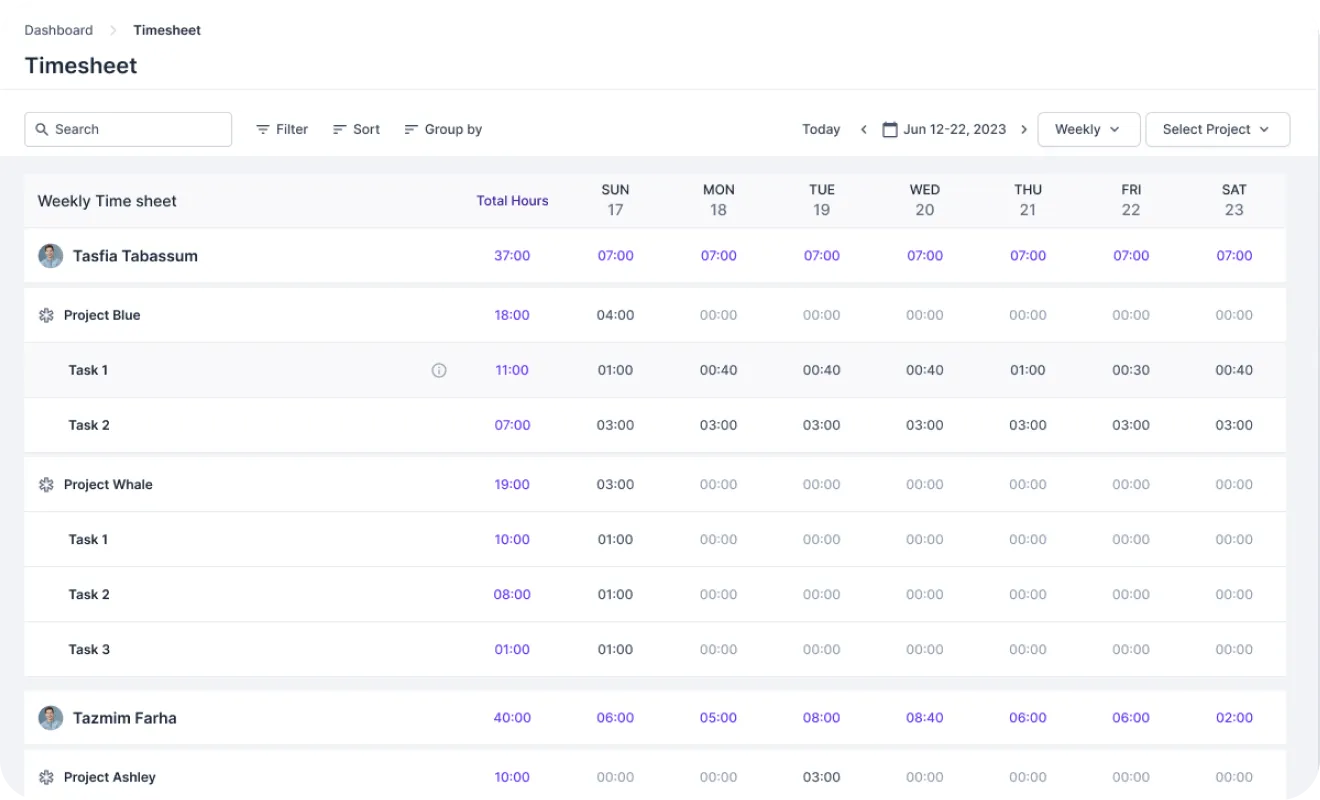Click Tazmim Farha's Saturday 02:00 entry

click(1234, 718)
